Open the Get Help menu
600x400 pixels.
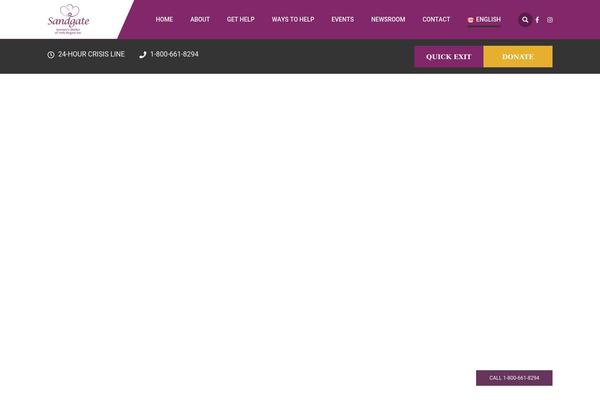pos(241,20)
